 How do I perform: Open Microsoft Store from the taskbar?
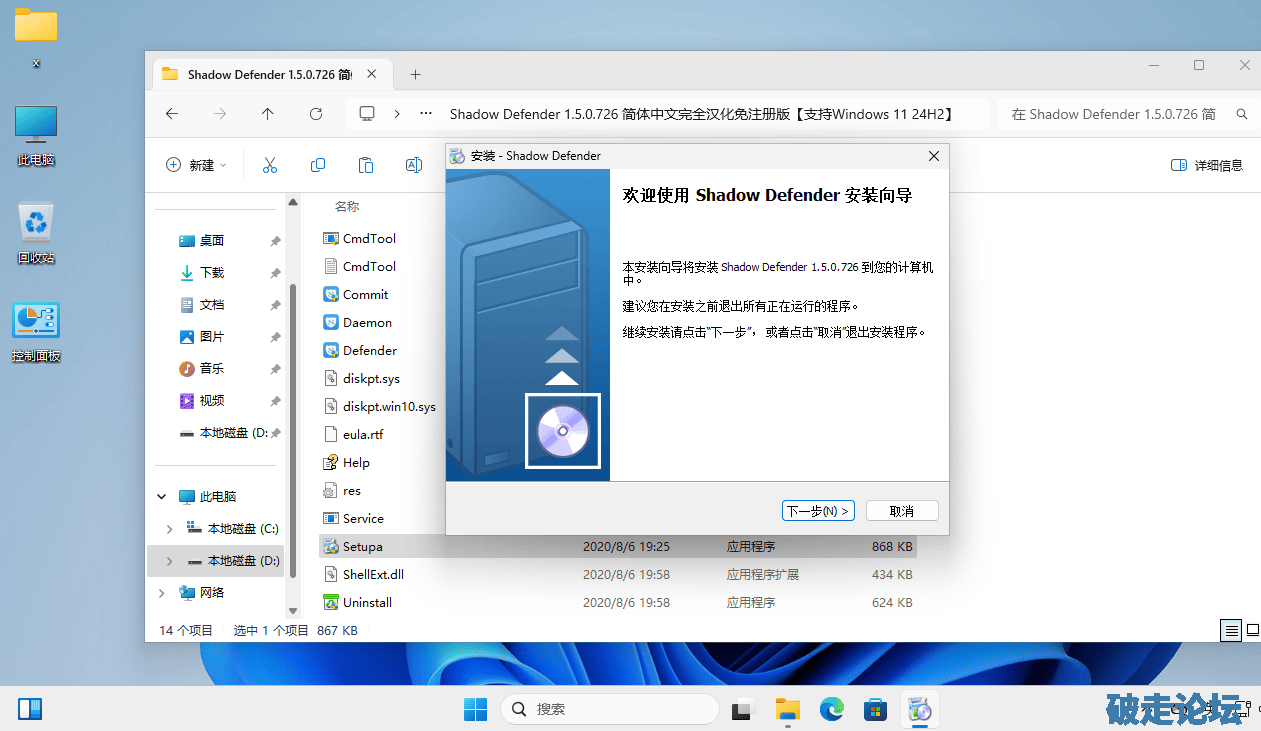(876, 709)
